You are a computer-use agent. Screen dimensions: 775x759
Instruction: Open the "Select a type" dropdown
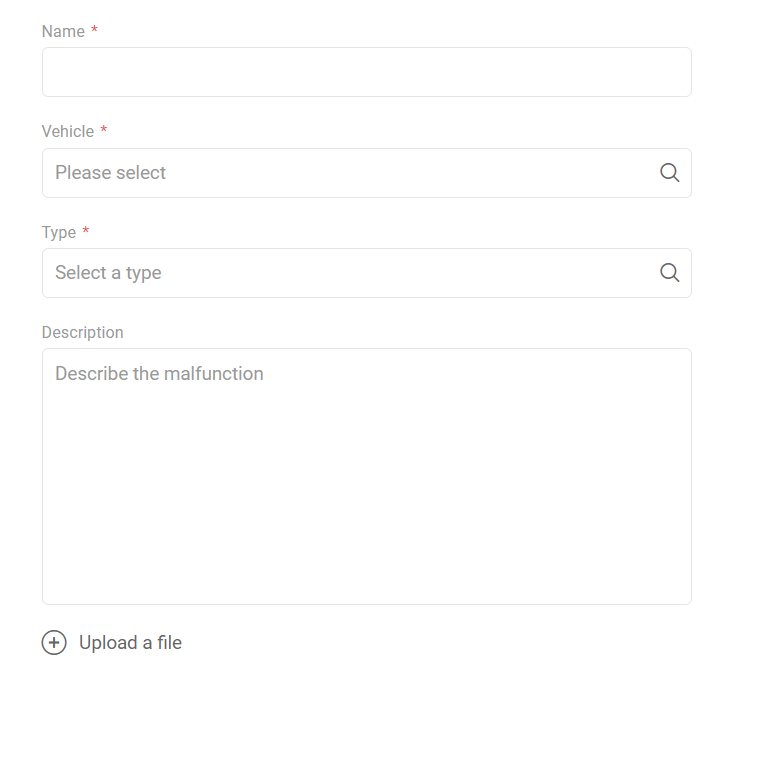coord(367,273)
